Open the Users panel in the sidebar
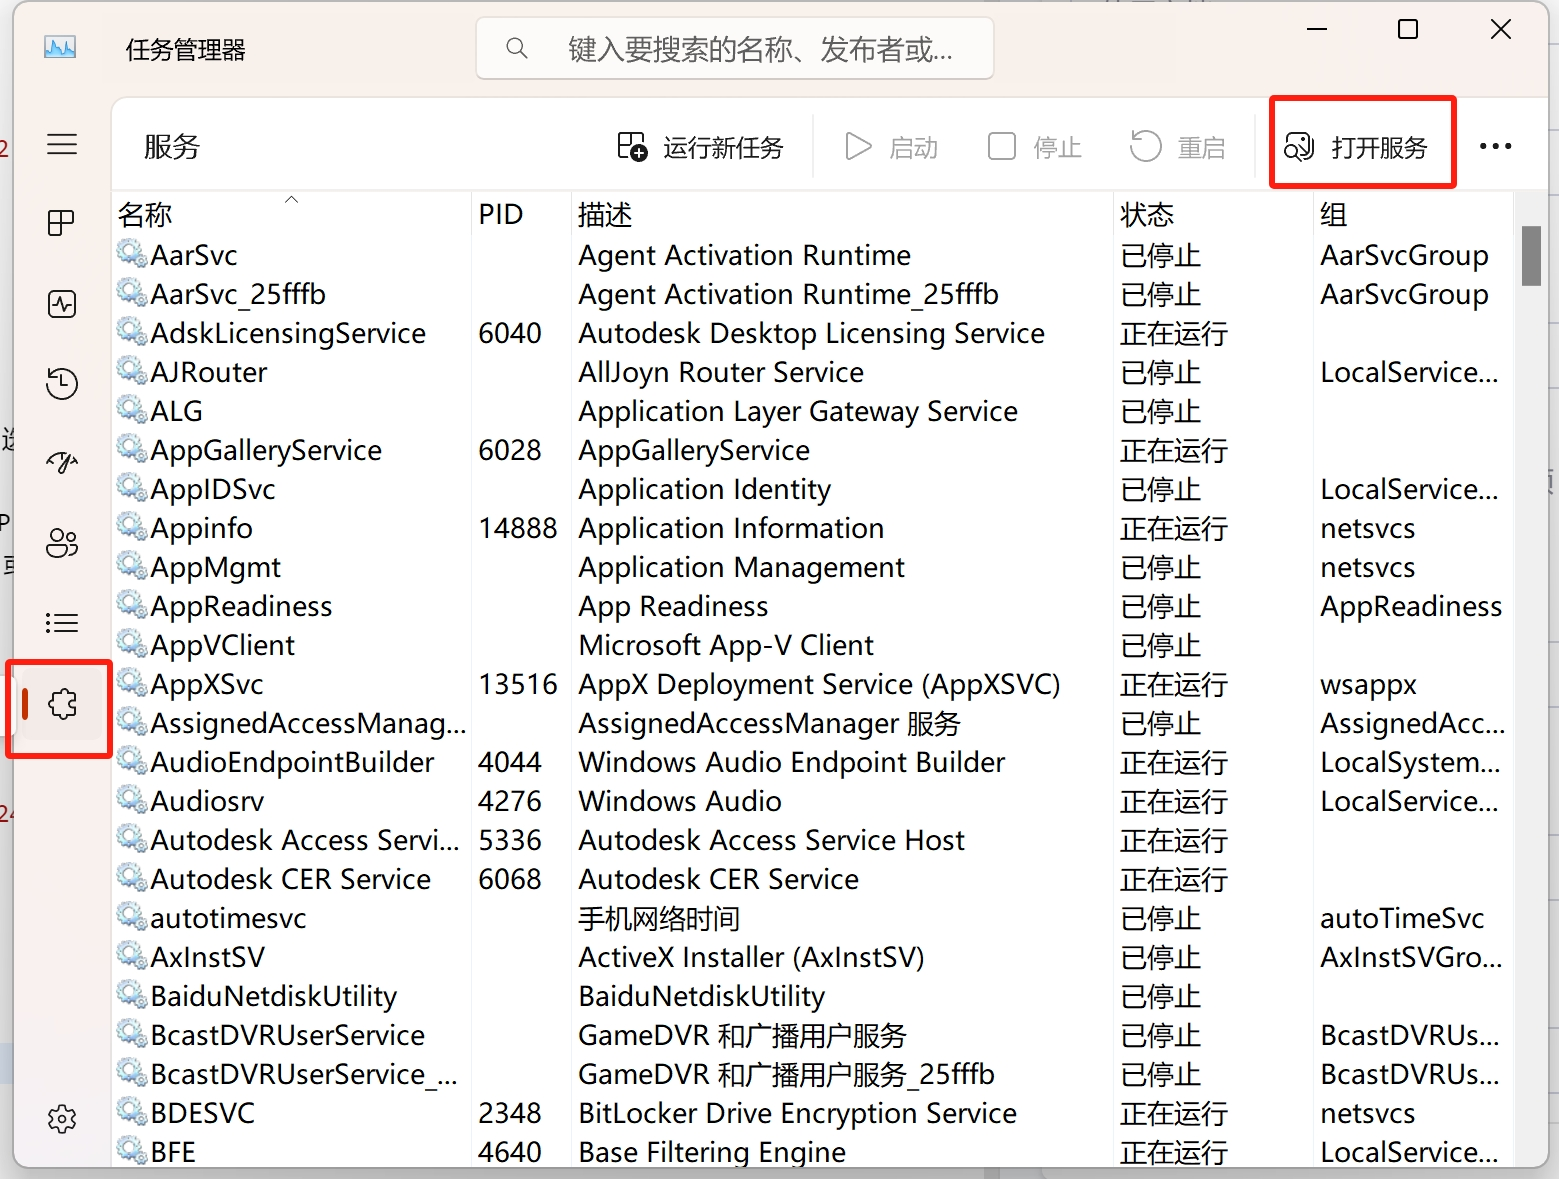1559x1179 pixels. tap(62, 542)
